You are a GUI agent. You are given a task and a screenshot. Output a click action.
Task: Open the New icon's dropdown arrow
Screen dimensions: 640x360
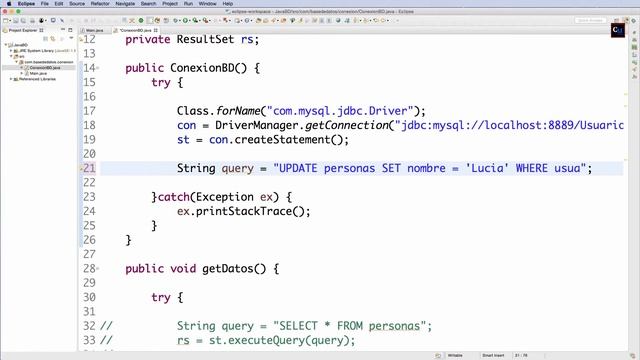(x=10, y=20)
